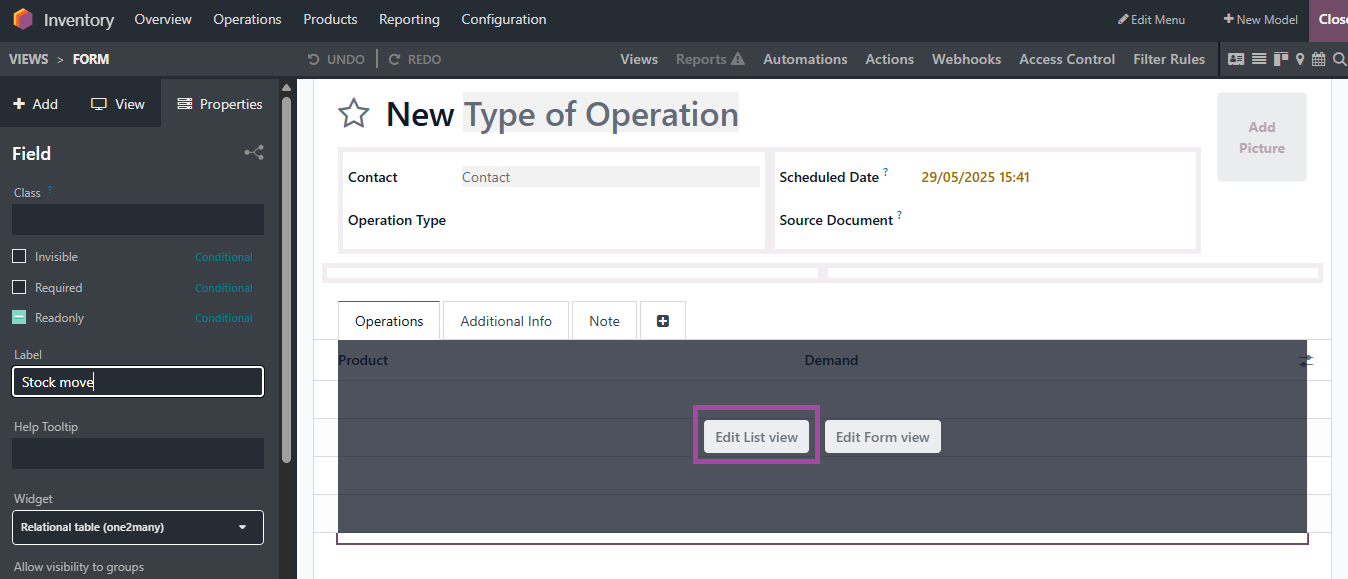This screenshot has width=1348, height=579.
Task: Click New Model in top bar
Action: [x=1260, y=19]
